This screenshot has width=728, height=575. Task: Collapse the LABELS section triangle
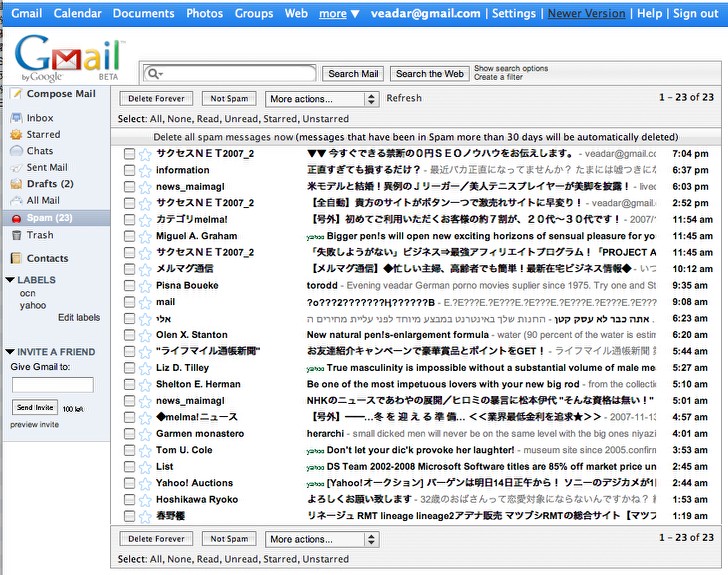(10, 280)
